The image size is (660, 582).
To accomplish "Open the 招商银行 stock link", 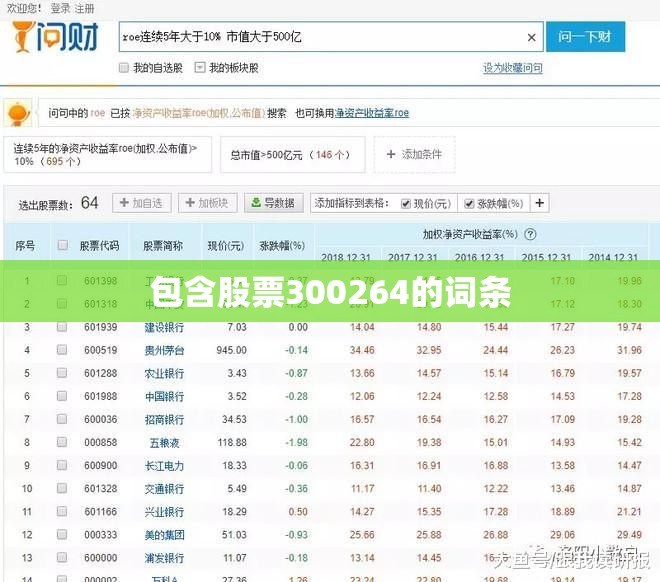I will point(164,420).
